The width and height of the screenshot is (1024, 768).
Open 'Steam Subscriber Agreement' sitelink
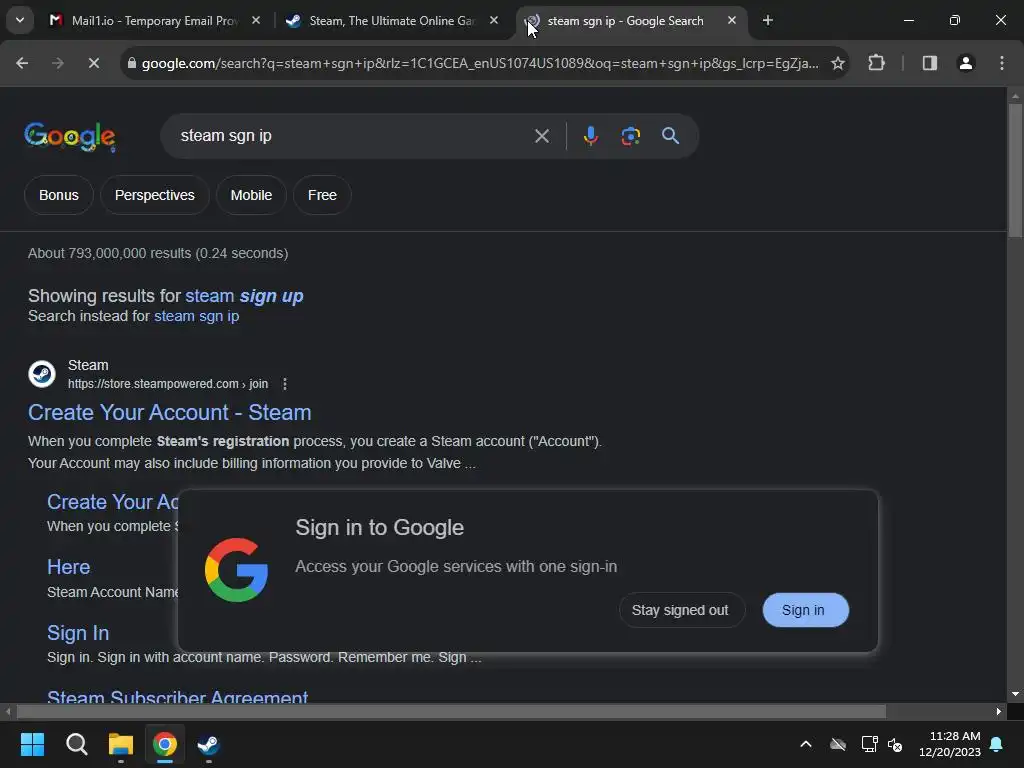pyautogui.click(x=178, y=697)
